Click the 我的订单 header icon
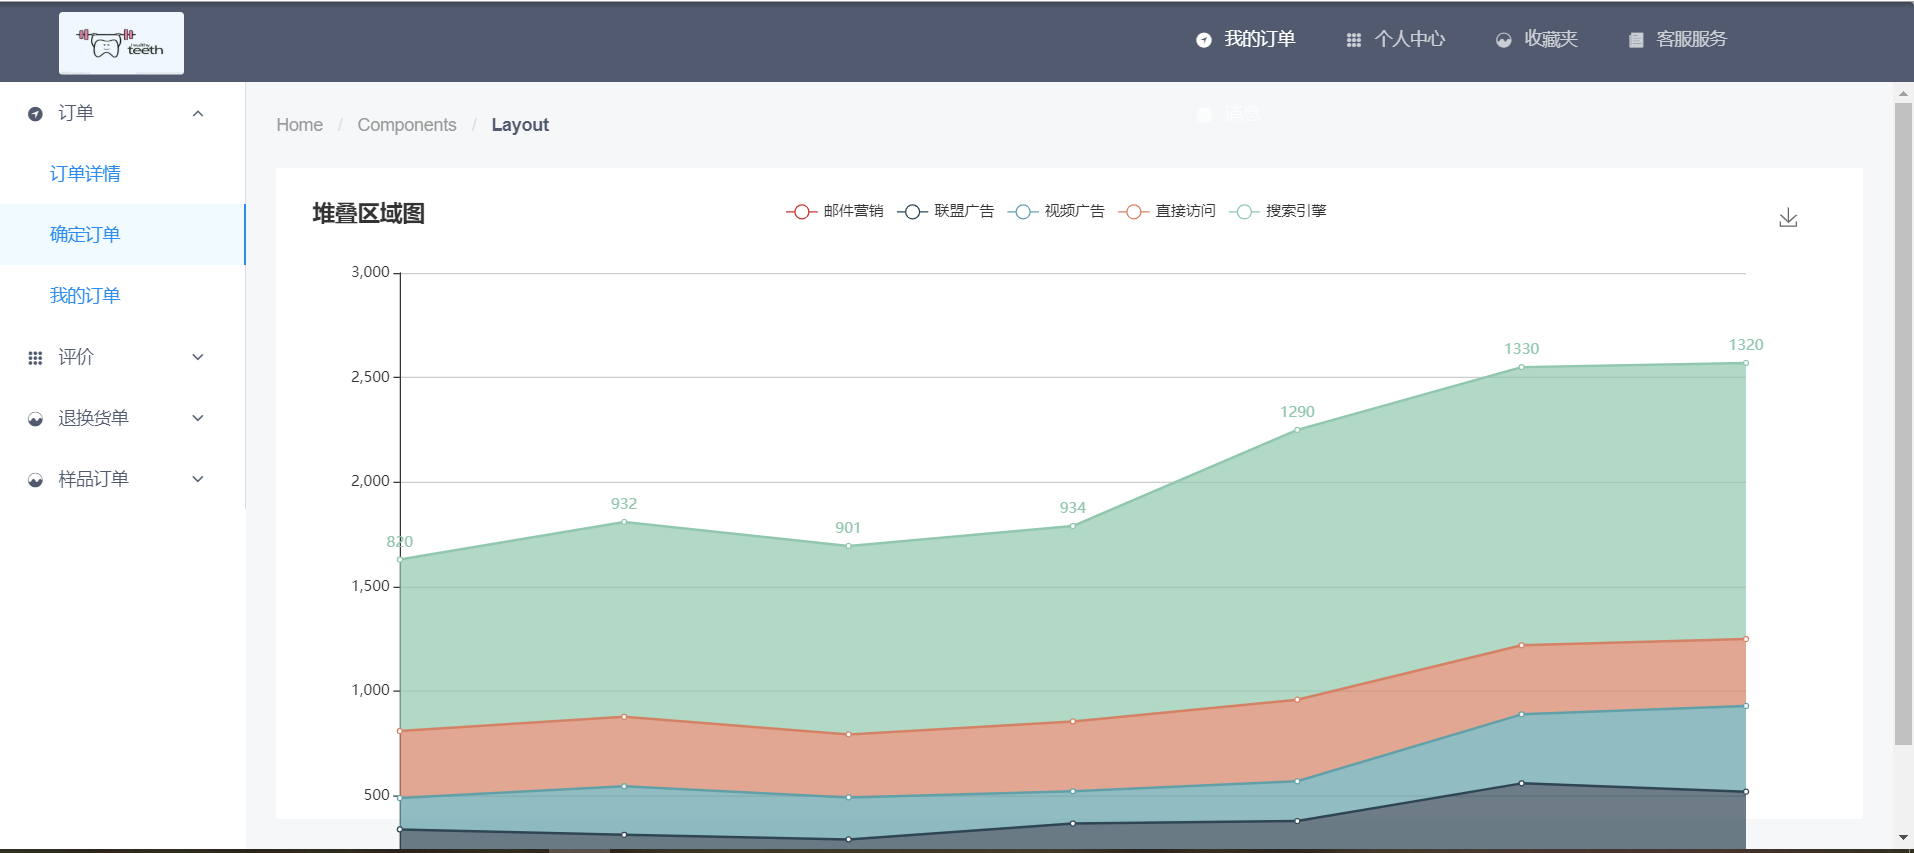Screen dimensions: 1914x853 point(1204,40)
